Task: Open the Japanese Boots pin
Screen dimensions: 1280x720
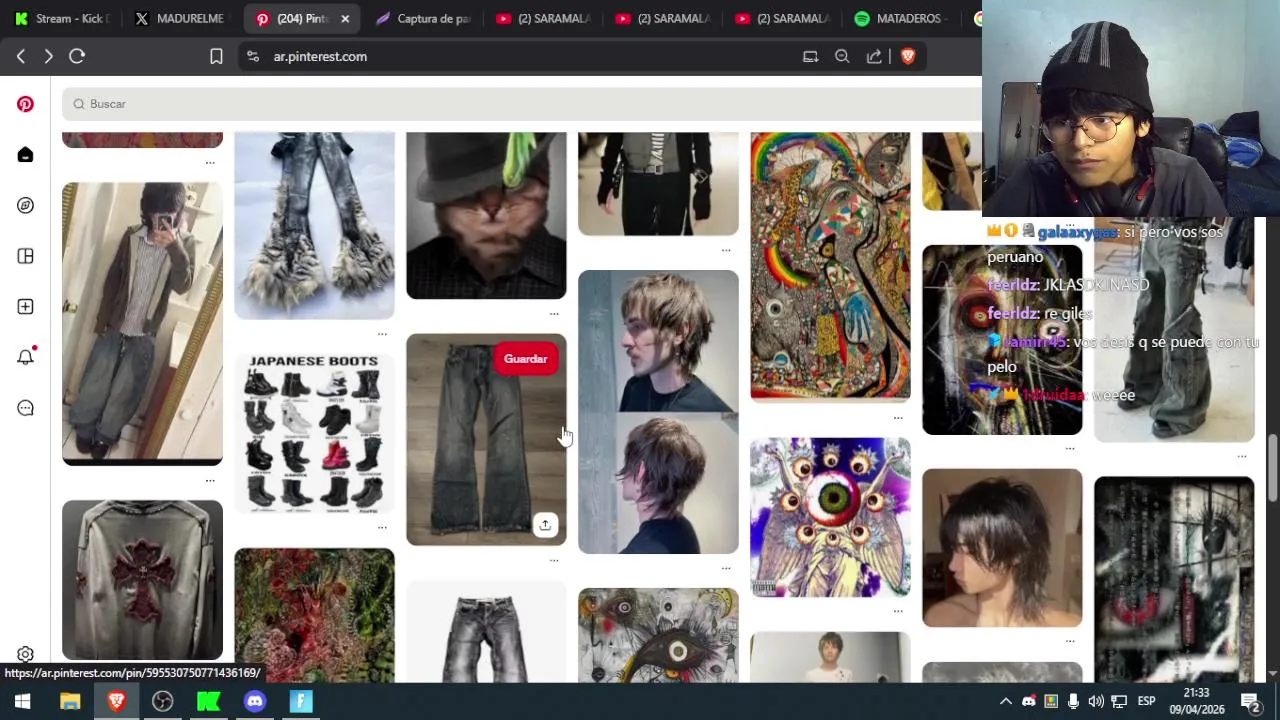Action: pos(314,432)
